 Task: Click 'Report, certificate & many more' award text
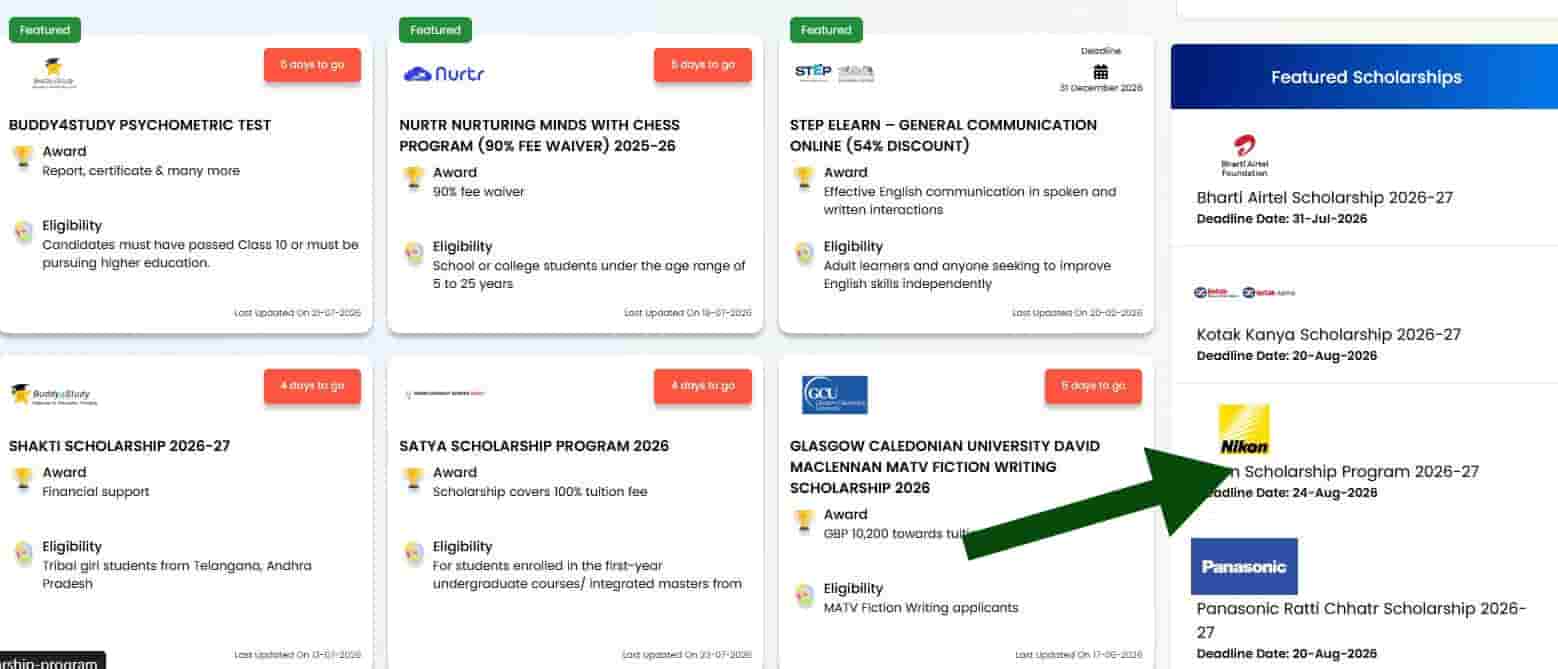pos(141,171)
